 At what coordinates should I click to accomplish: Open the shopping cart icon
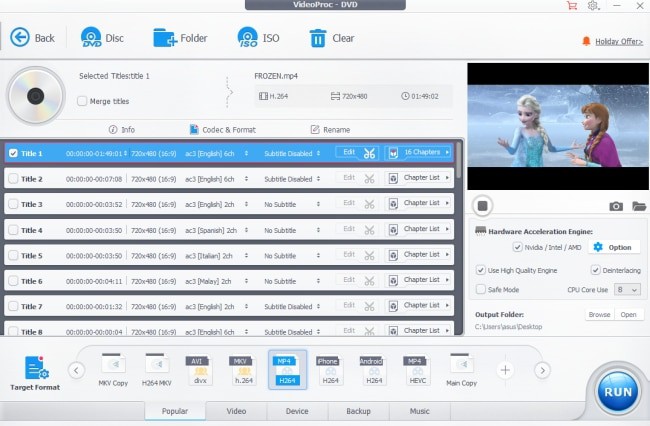click(x=572, y=5)
